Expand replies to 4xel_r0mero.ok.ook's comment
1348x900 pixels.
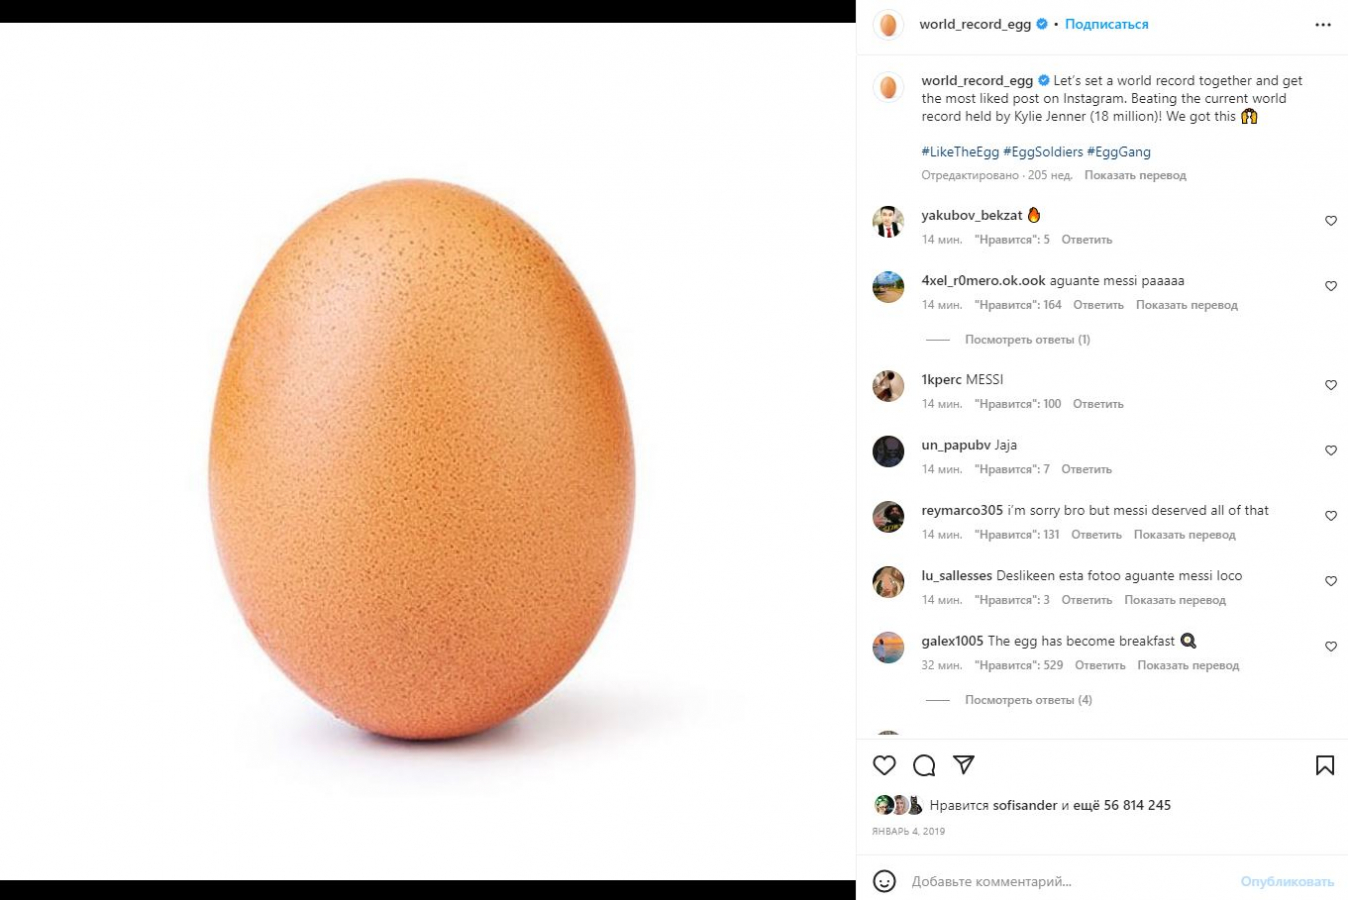coord(1027,340)
